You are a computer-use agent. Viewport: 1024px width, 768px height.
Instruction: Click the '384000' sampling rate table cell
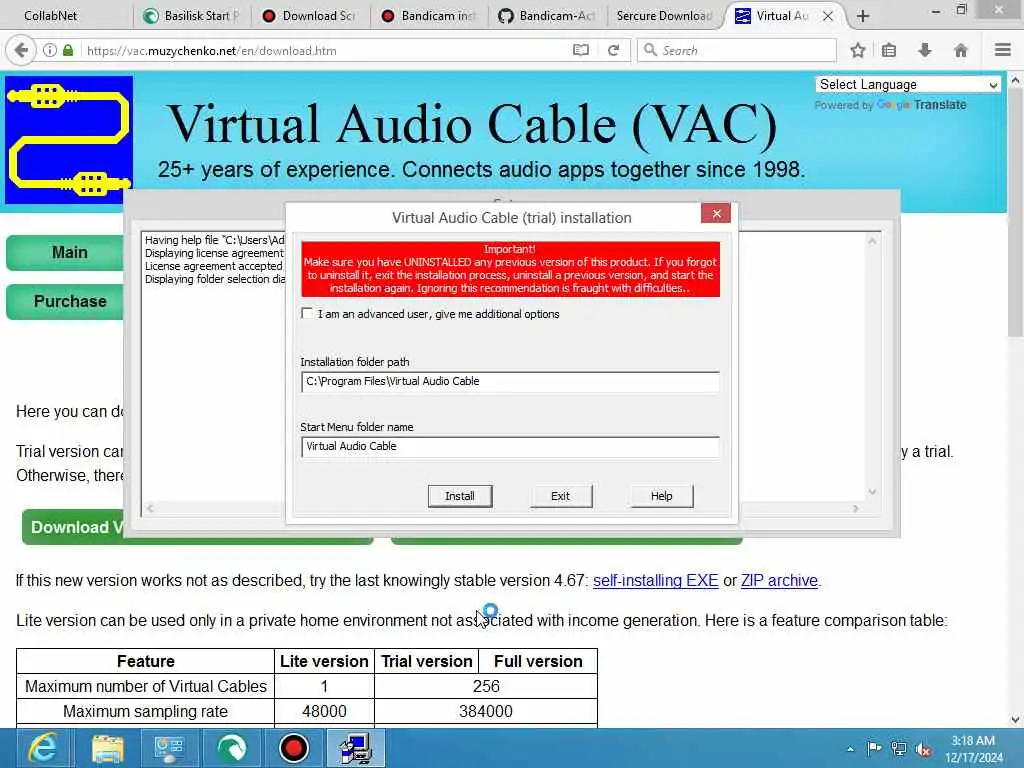(486, 711)
